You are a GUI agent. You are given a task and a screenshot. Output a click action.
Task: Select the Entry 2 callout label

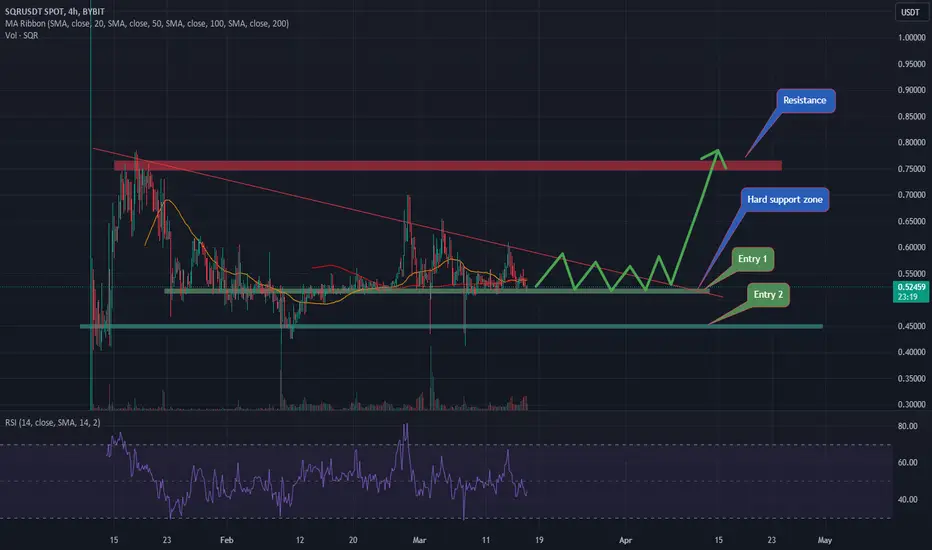pos(768,294)
